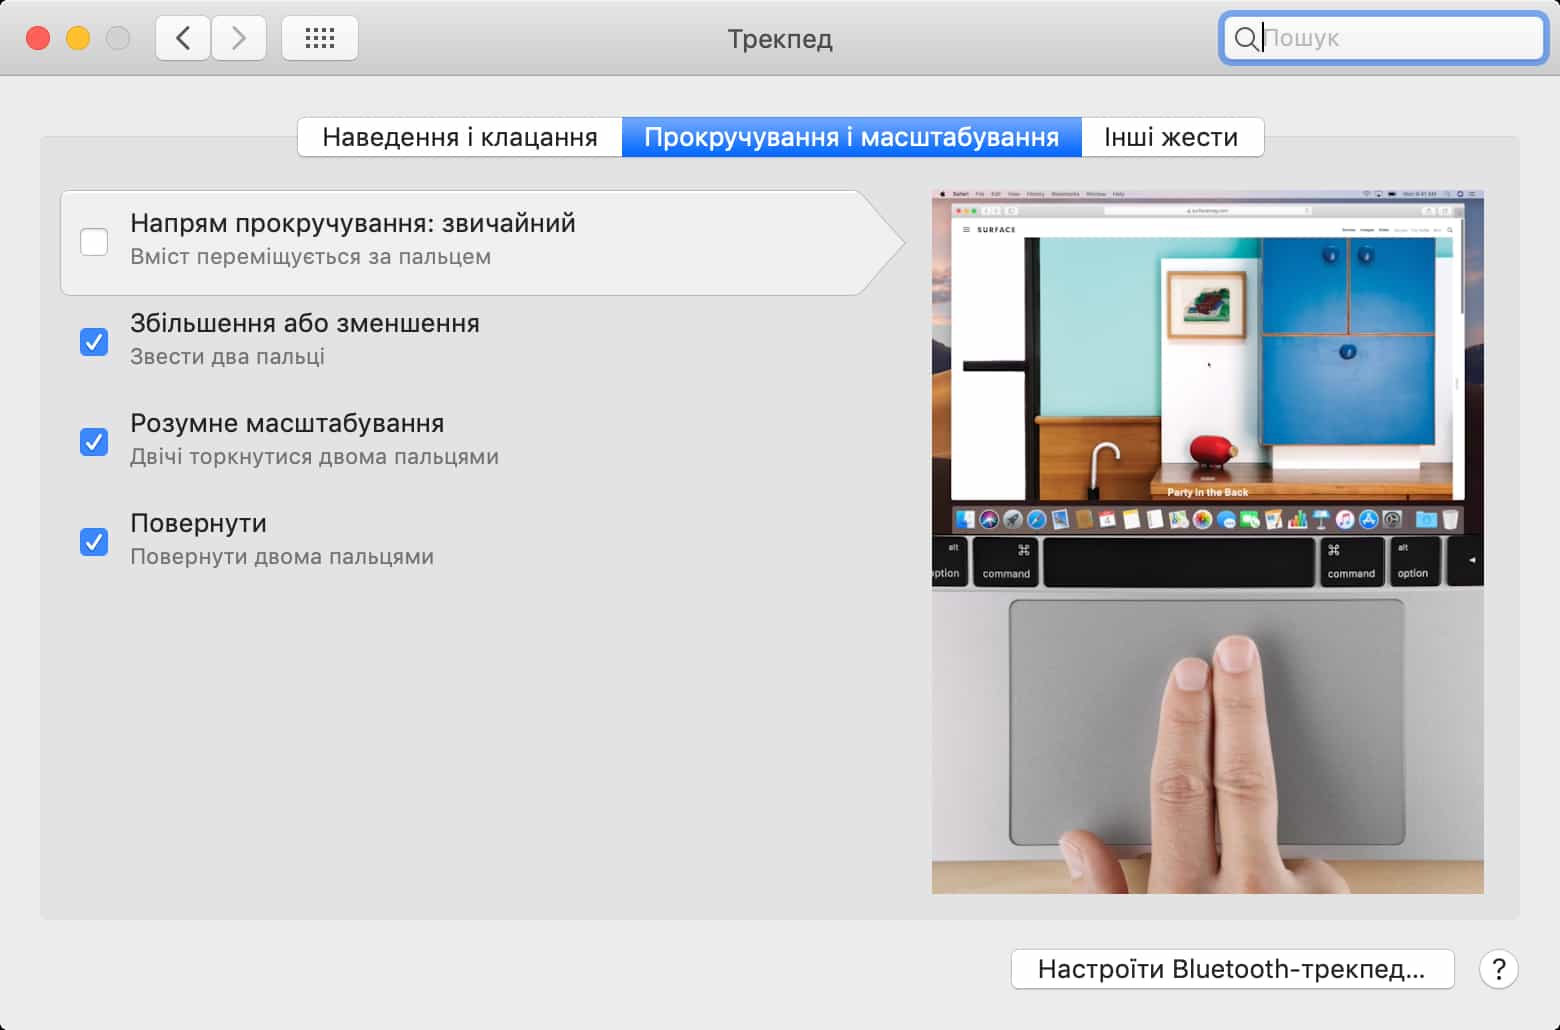Go back with the left chevron button

click(183, 39)
